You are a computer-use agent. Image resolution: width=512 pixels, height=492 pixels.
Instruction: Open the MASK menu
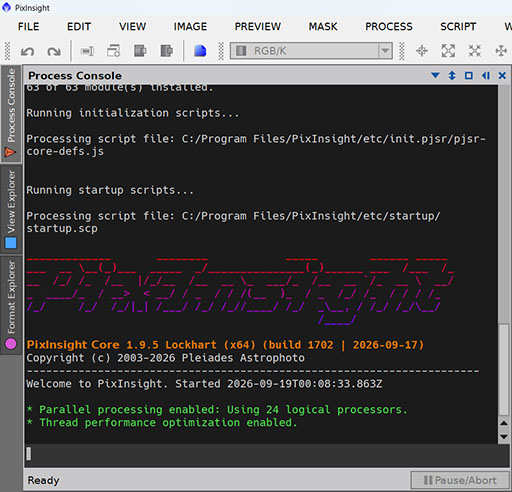point(323,26)
